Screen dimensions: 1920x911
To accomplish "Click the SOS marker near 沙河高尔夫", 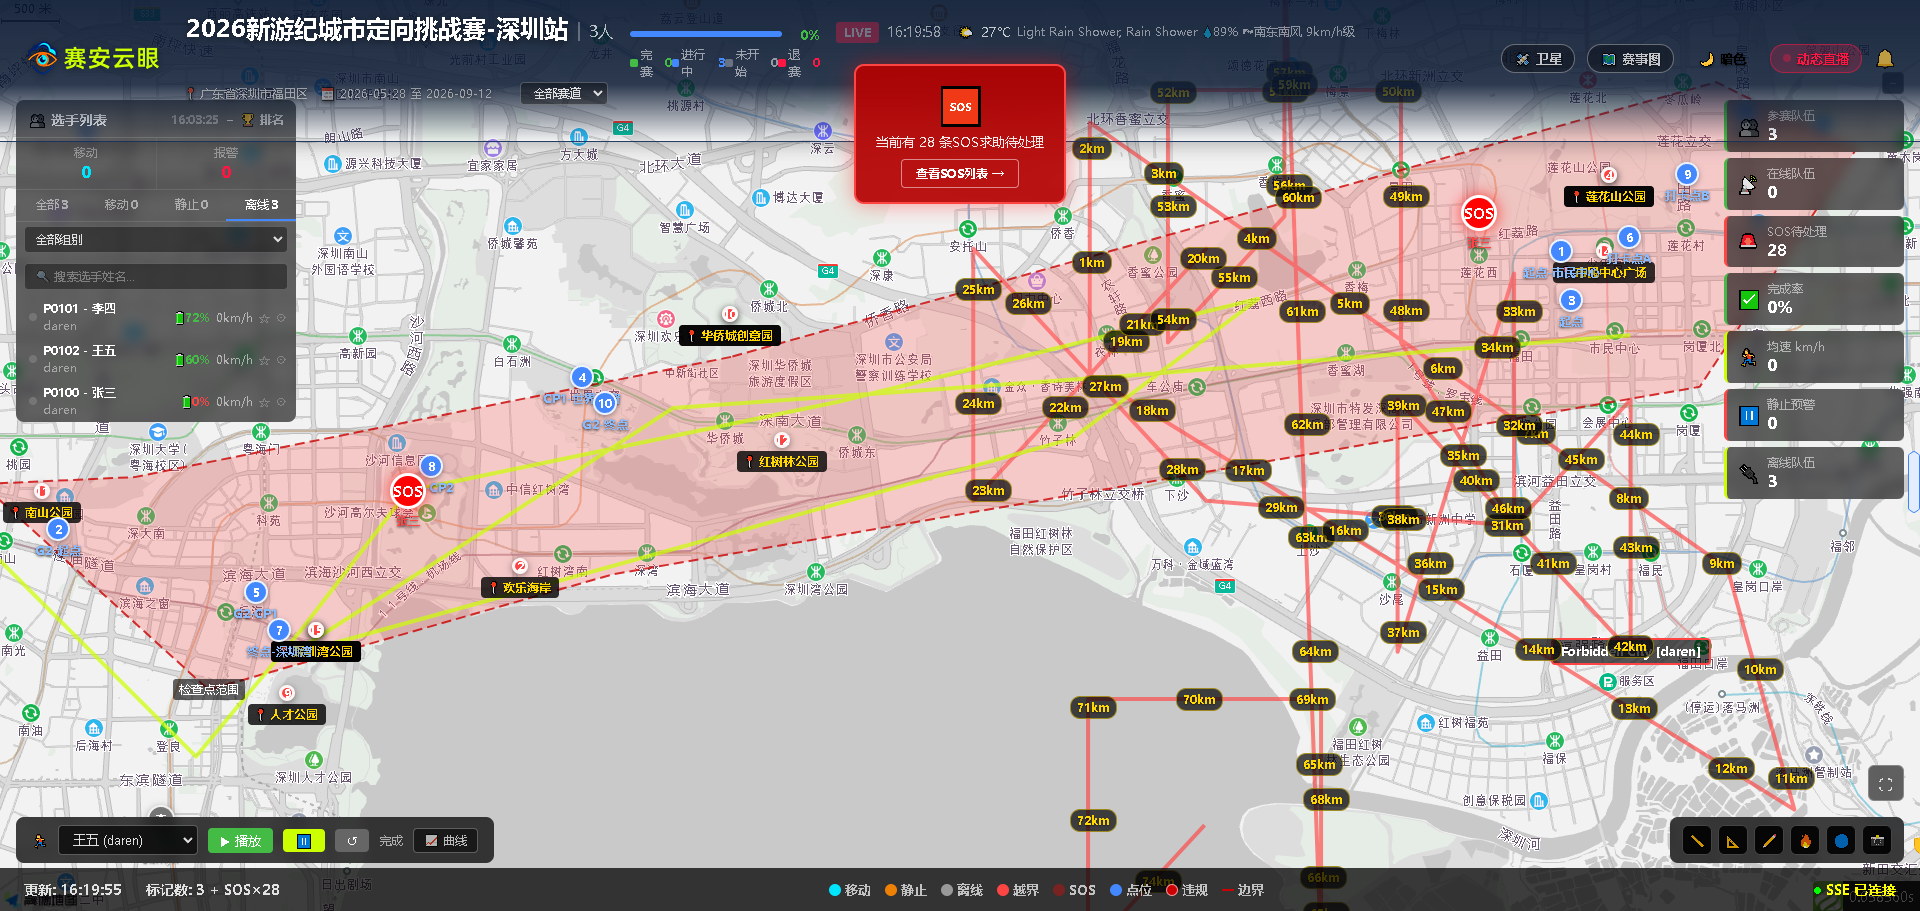I will (x=407, y=491).
